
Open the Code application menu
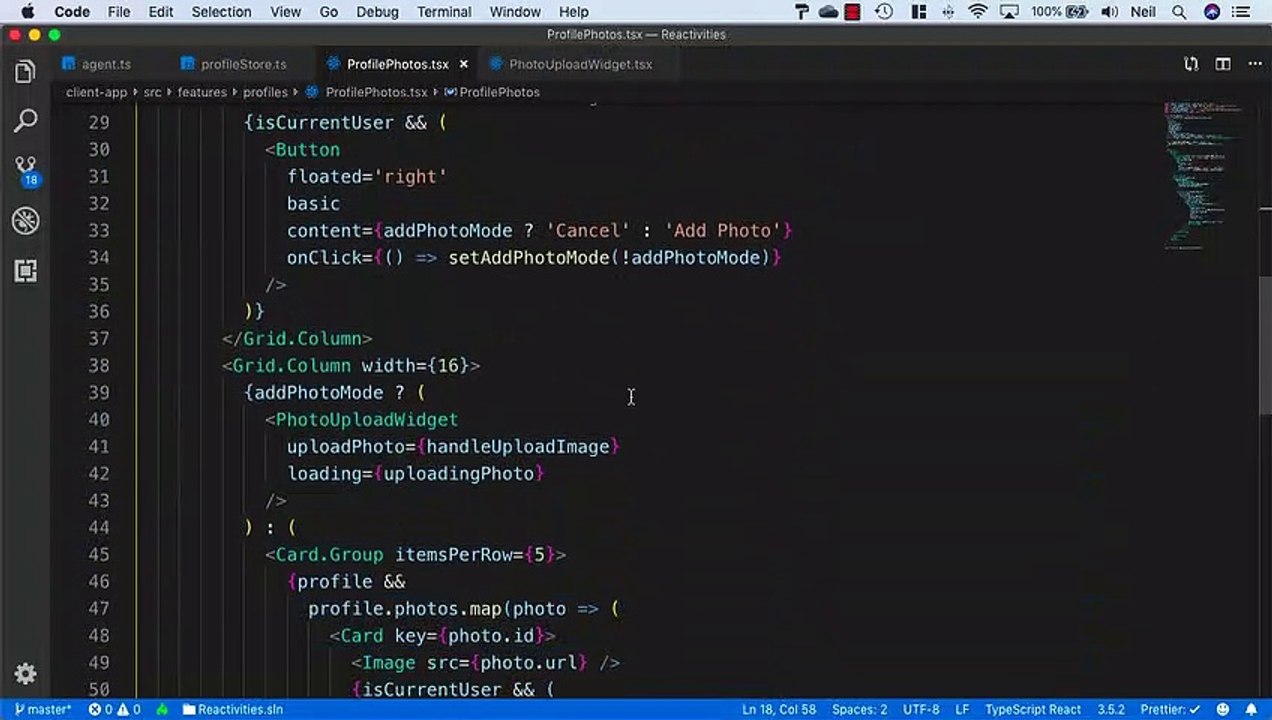click(x=72, y=12)
